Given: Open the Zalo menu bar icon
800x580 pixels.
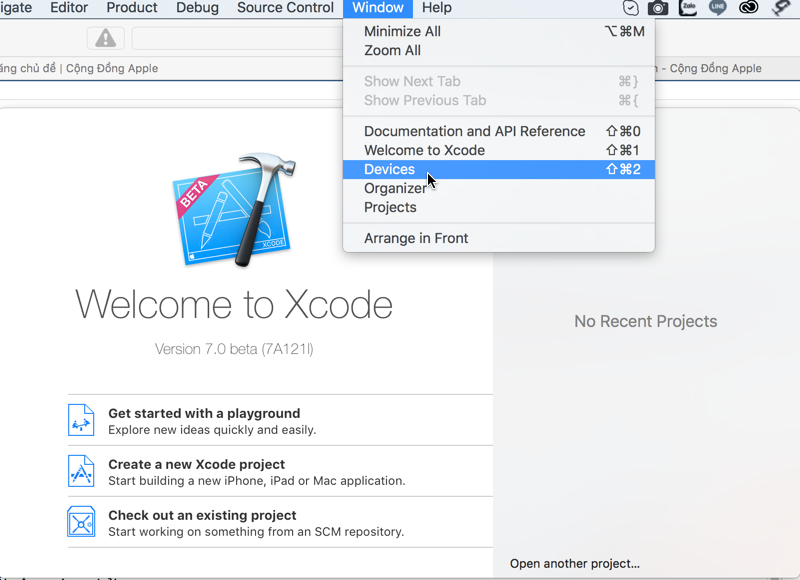Looking at the screenshot, I should [688, 8].
